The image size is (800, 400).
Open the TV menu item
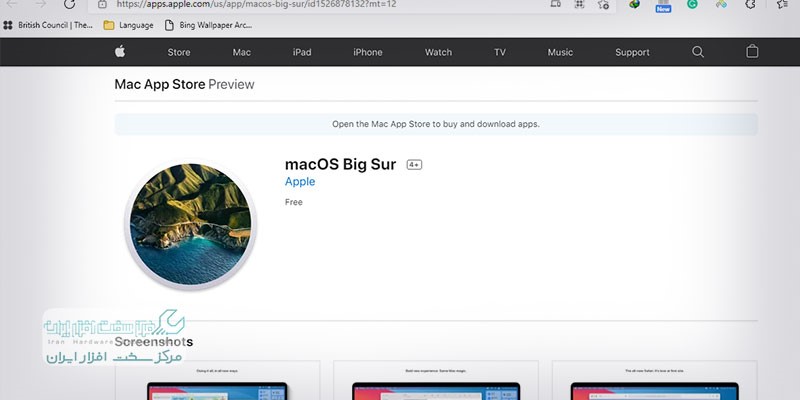(500, 52)
